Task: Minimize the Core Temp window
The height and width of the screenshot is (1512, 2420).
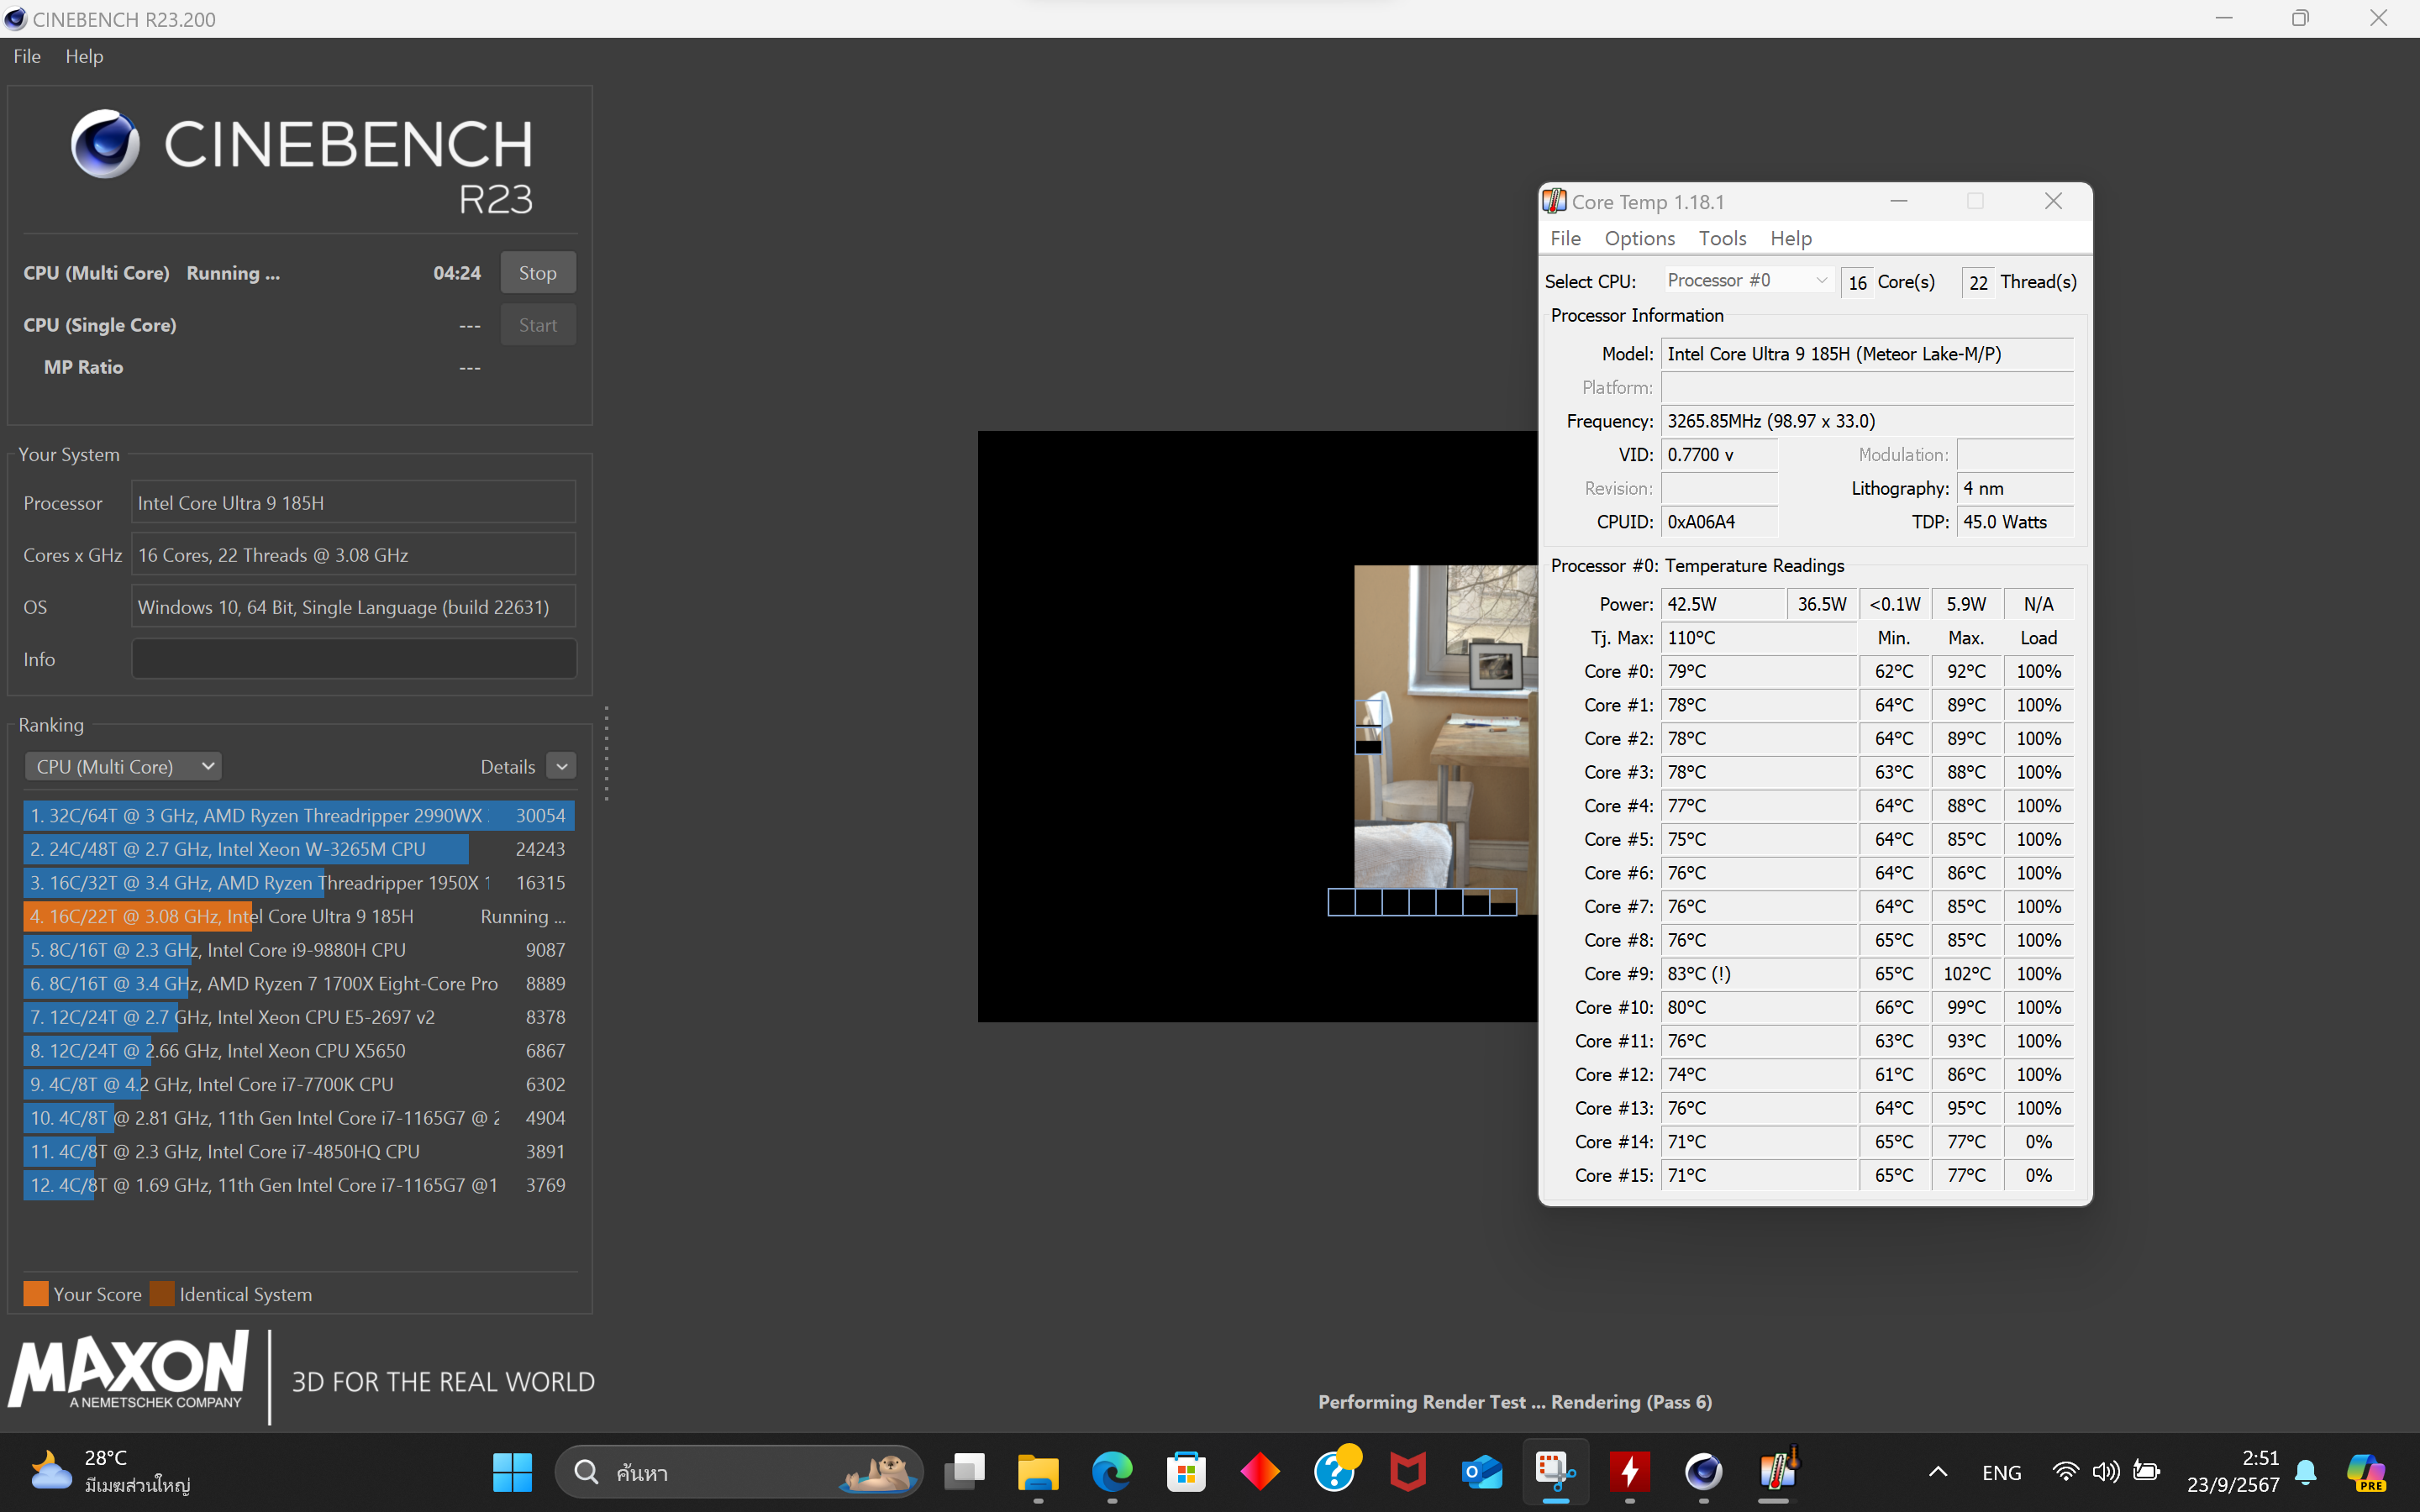Action: (1898, 201)
